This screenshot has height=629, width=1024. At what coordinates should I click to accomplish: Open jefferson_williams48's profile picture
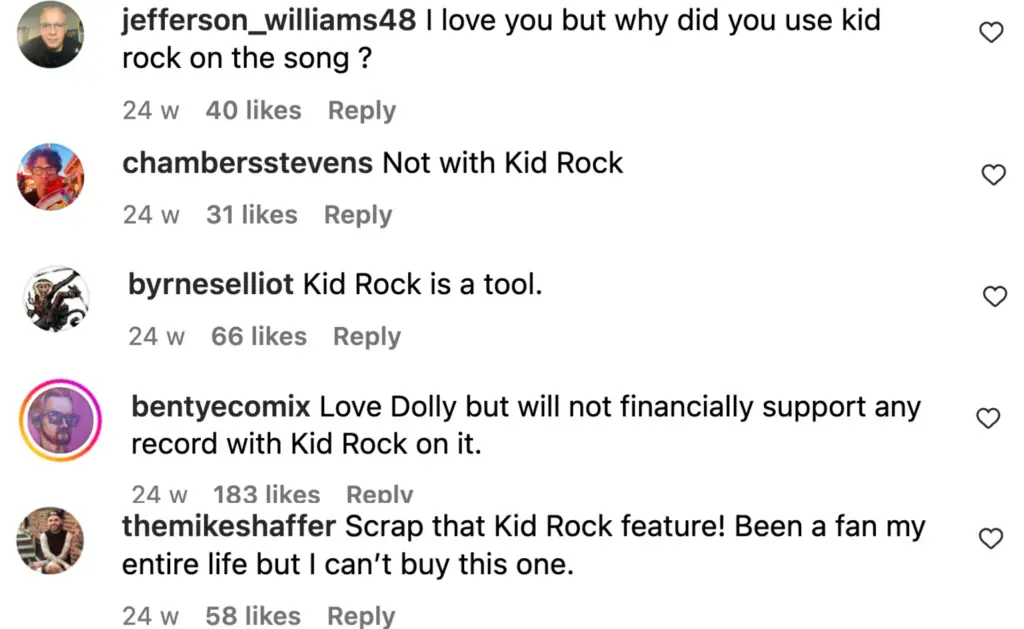point(51,34)
